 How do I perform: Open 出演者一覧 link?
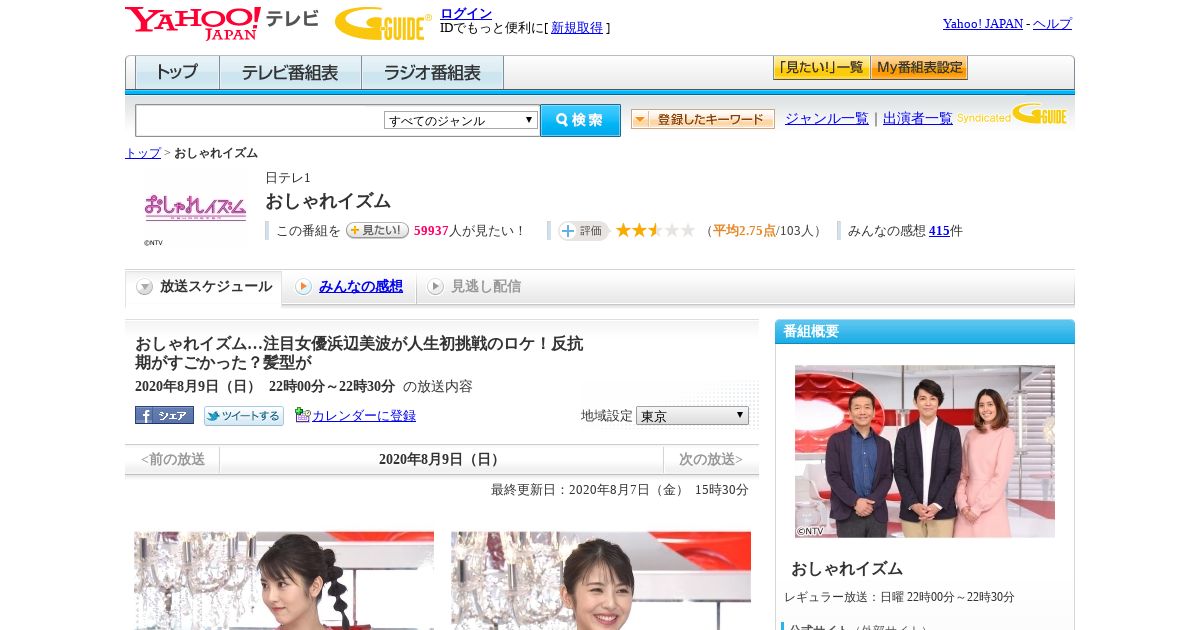(918, 119)
